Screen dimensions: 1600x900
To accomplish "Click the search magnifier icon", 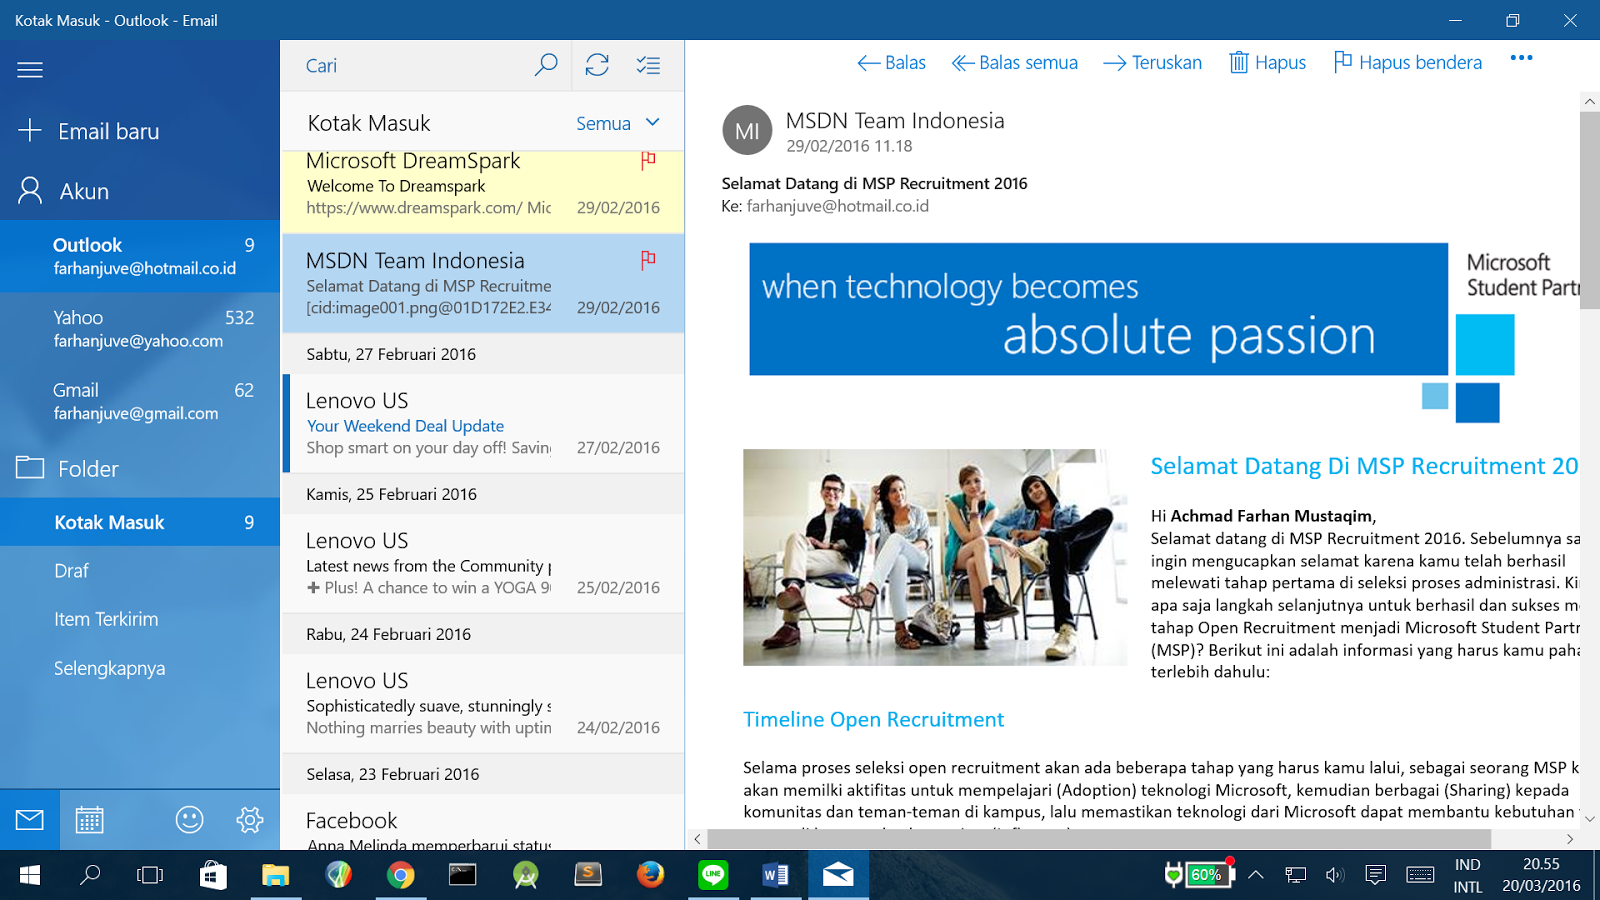I will click(x=546, y=65).
